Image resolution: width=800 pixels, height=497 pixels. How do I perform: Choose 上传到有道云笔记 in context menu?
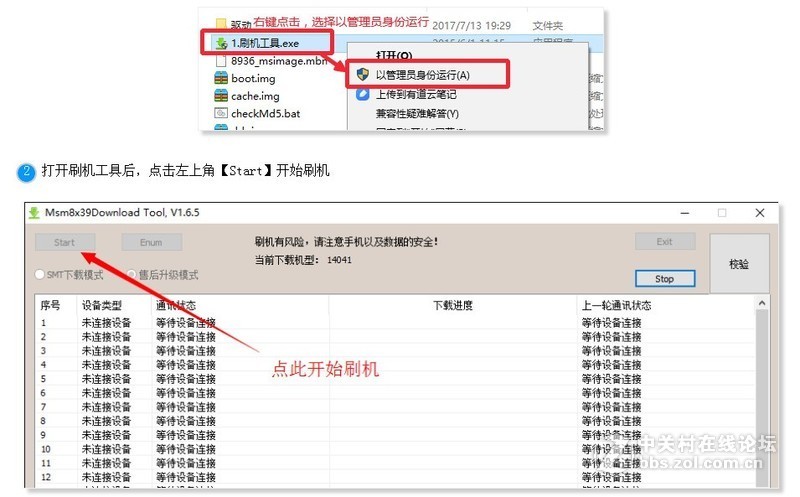tap(416, 94)
